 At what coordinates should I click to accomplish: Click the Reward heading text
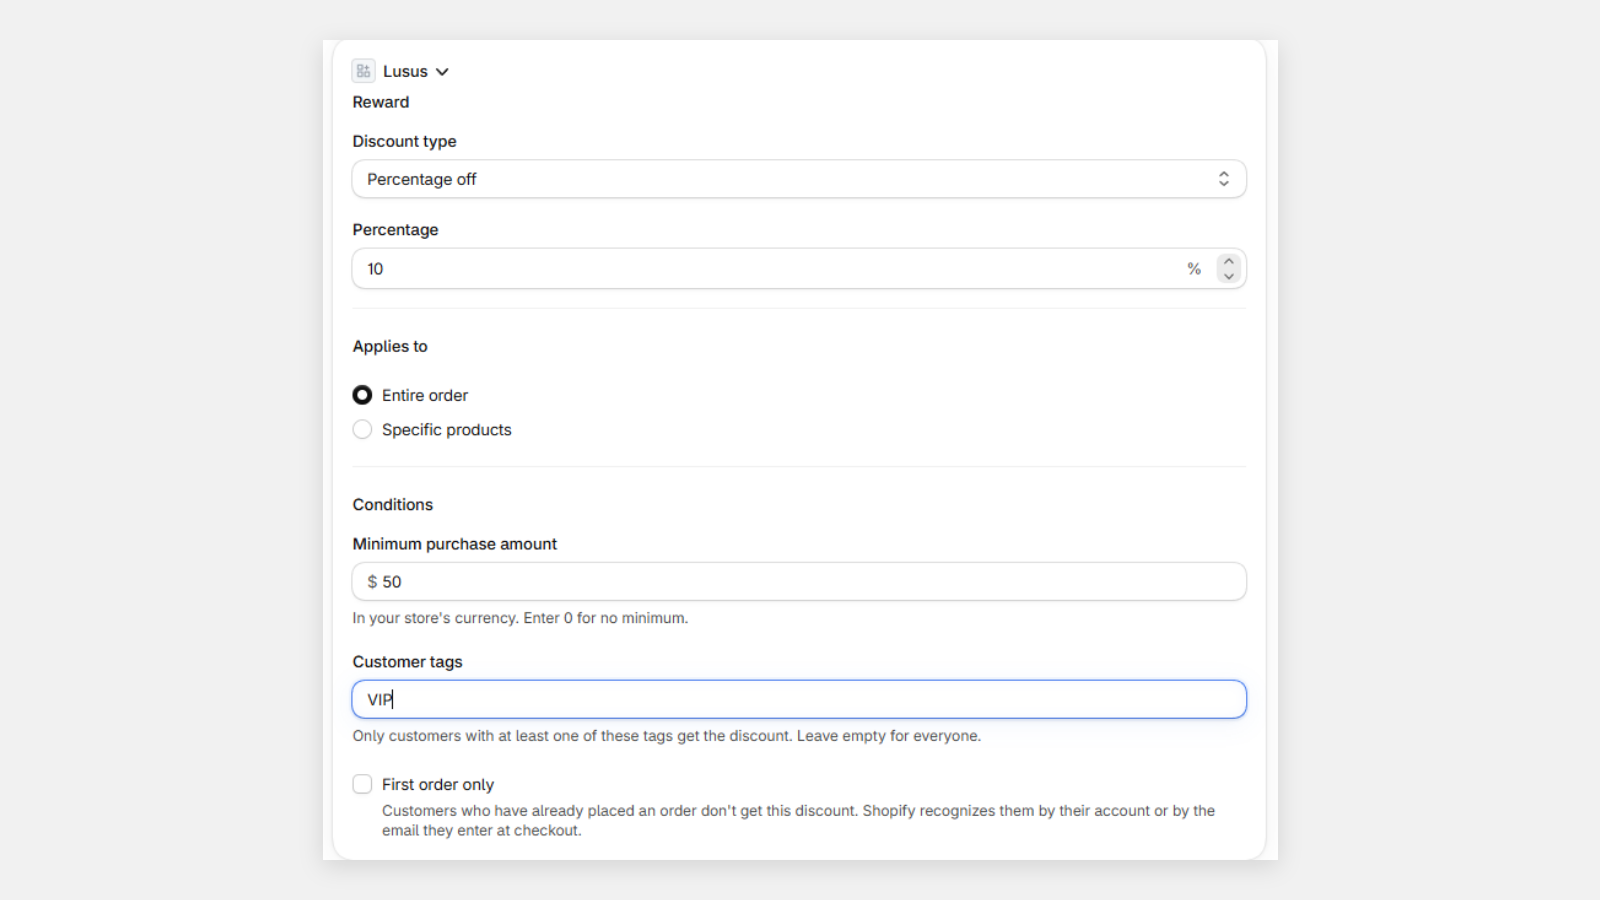point(381,102)
